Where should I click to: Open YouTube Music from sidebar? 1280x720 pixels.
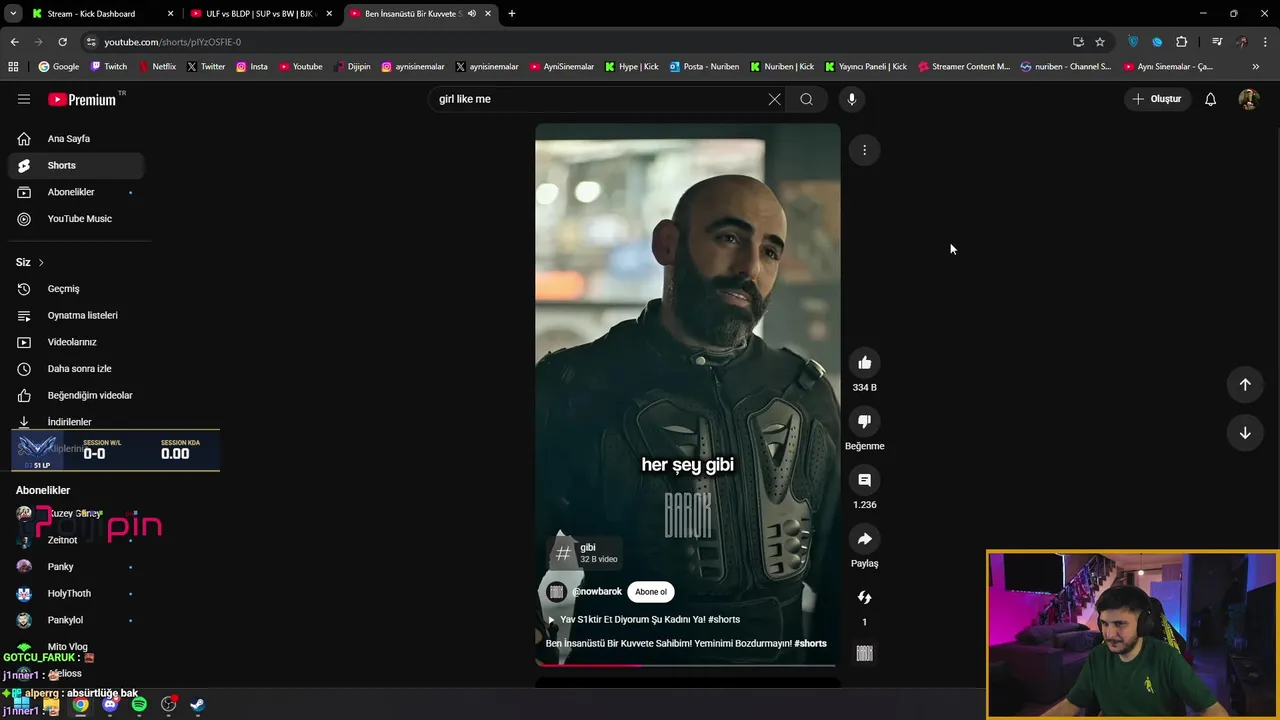click(x=76, y=219)
